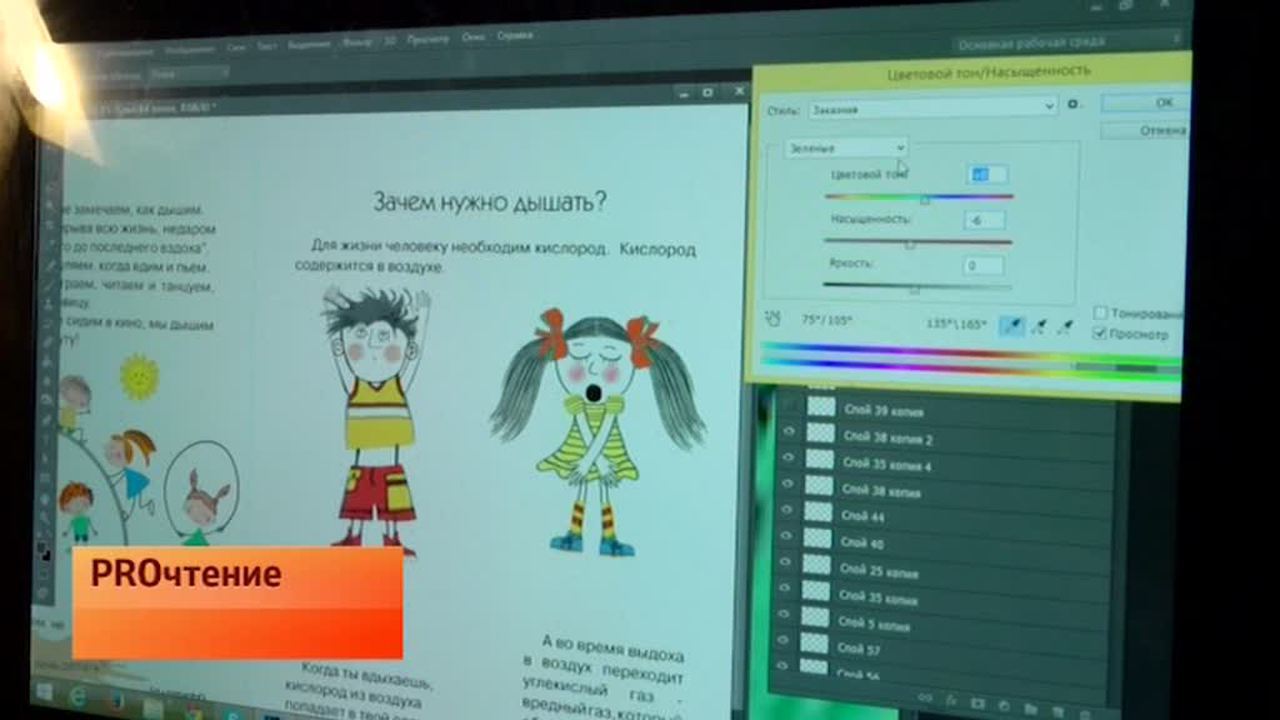Click the Цветовой тон value field
The width and height of the screenshot is (1280, 720).
click(987, 175)
